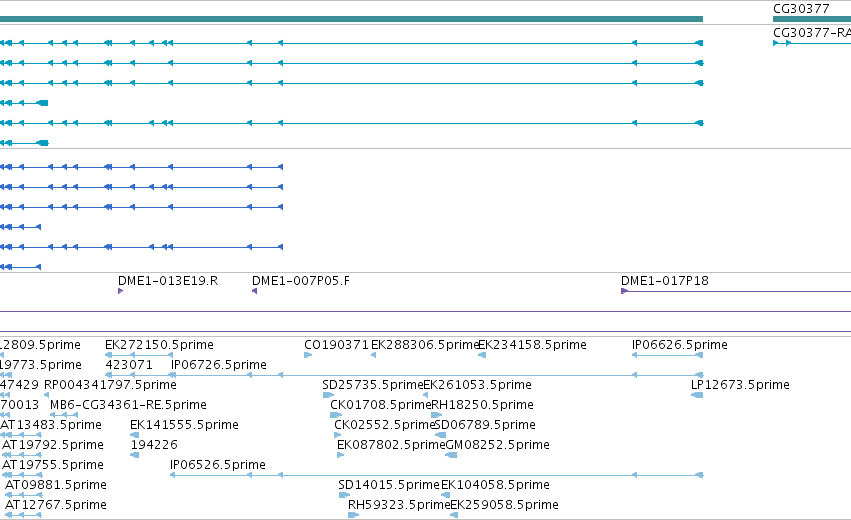The width and height of the screenshot is (851, 520).
Task: Select the IP06526.5prime label
Action: (218, 465)
